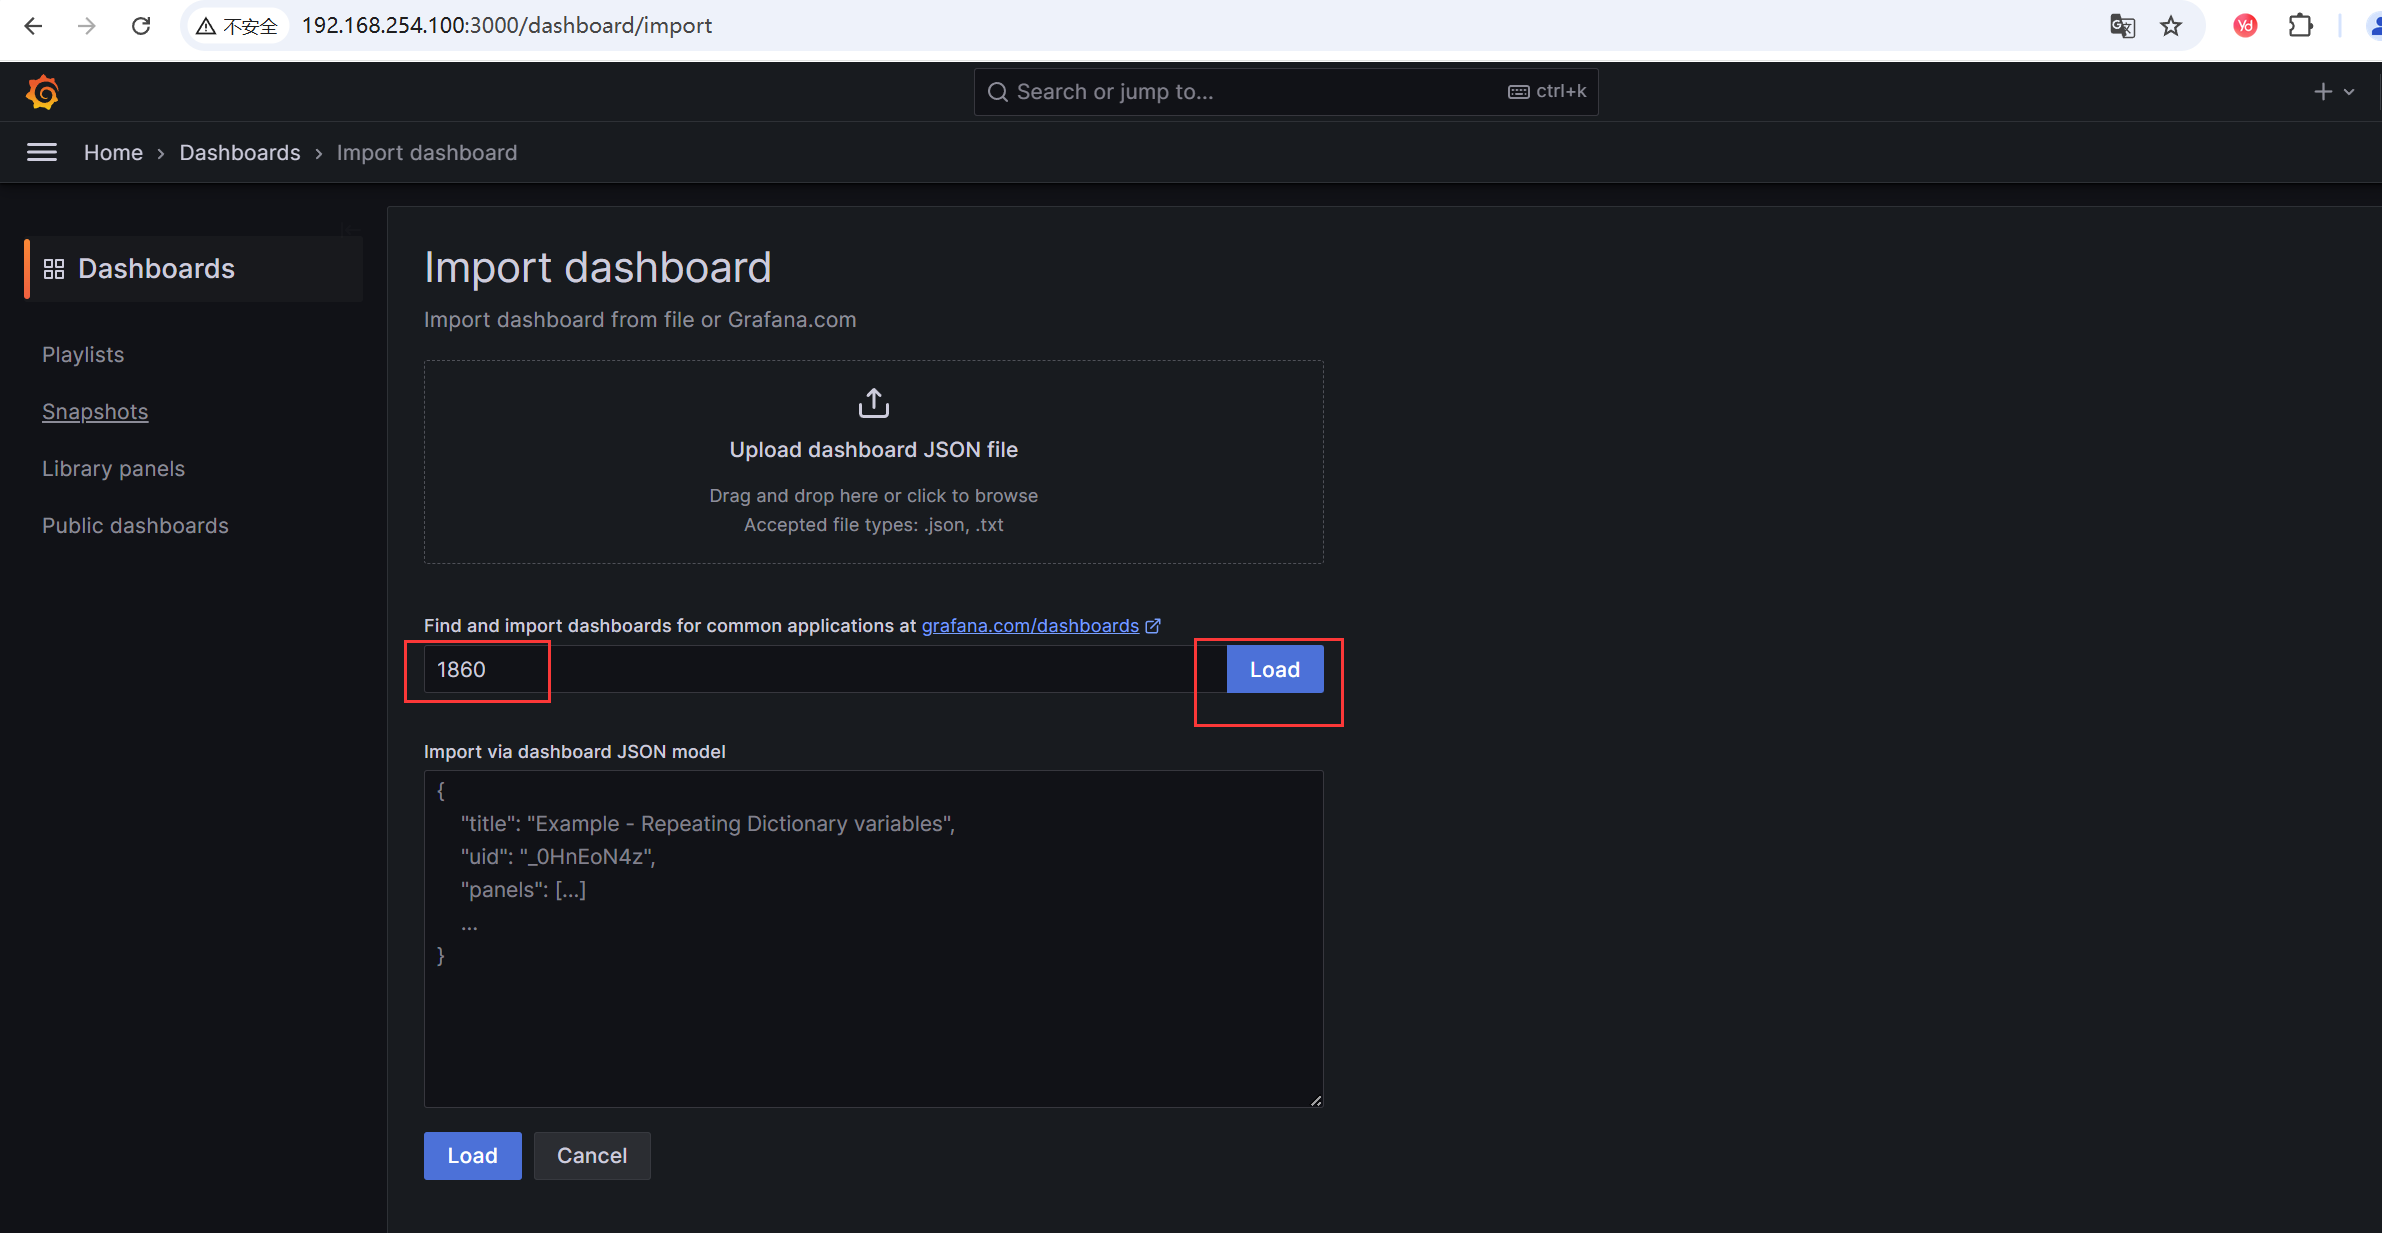Bookmark page with star icon
Viewport: 2382px width, 1233px height.
coord(2170,26)
